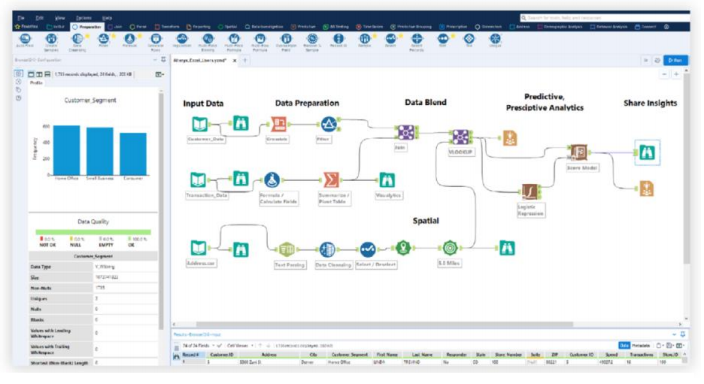This screenshot has width=704, height=384.
Task: Select the Score Model tool node
Action: [579, 152]
